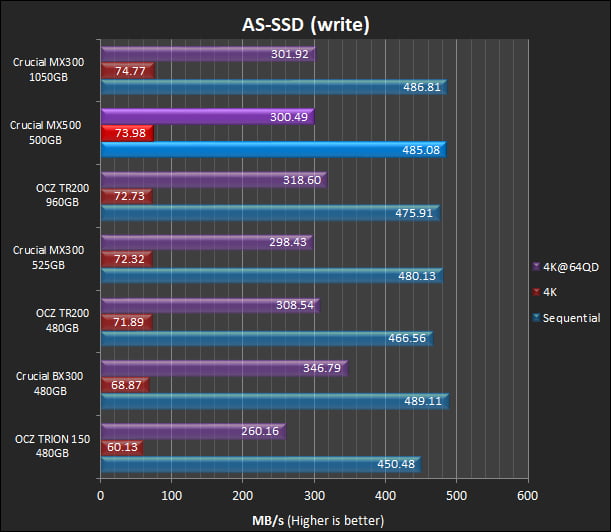This screenshot has width=611, height=532.
Task: Click the 400 axis tick label
Action: tap(385, 496)
